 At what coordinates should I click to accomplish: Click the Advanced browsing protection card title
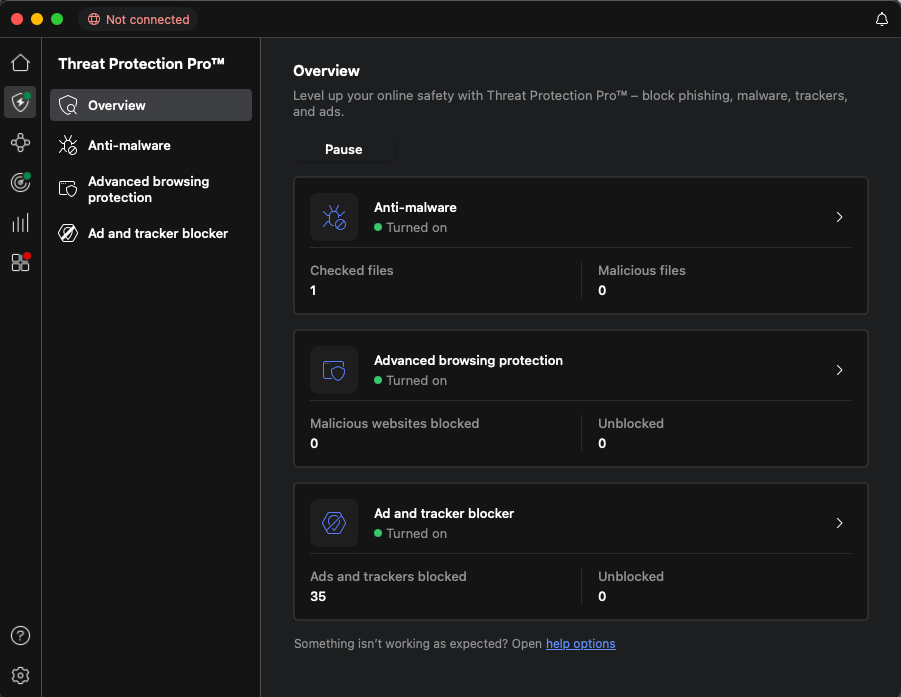468,360
